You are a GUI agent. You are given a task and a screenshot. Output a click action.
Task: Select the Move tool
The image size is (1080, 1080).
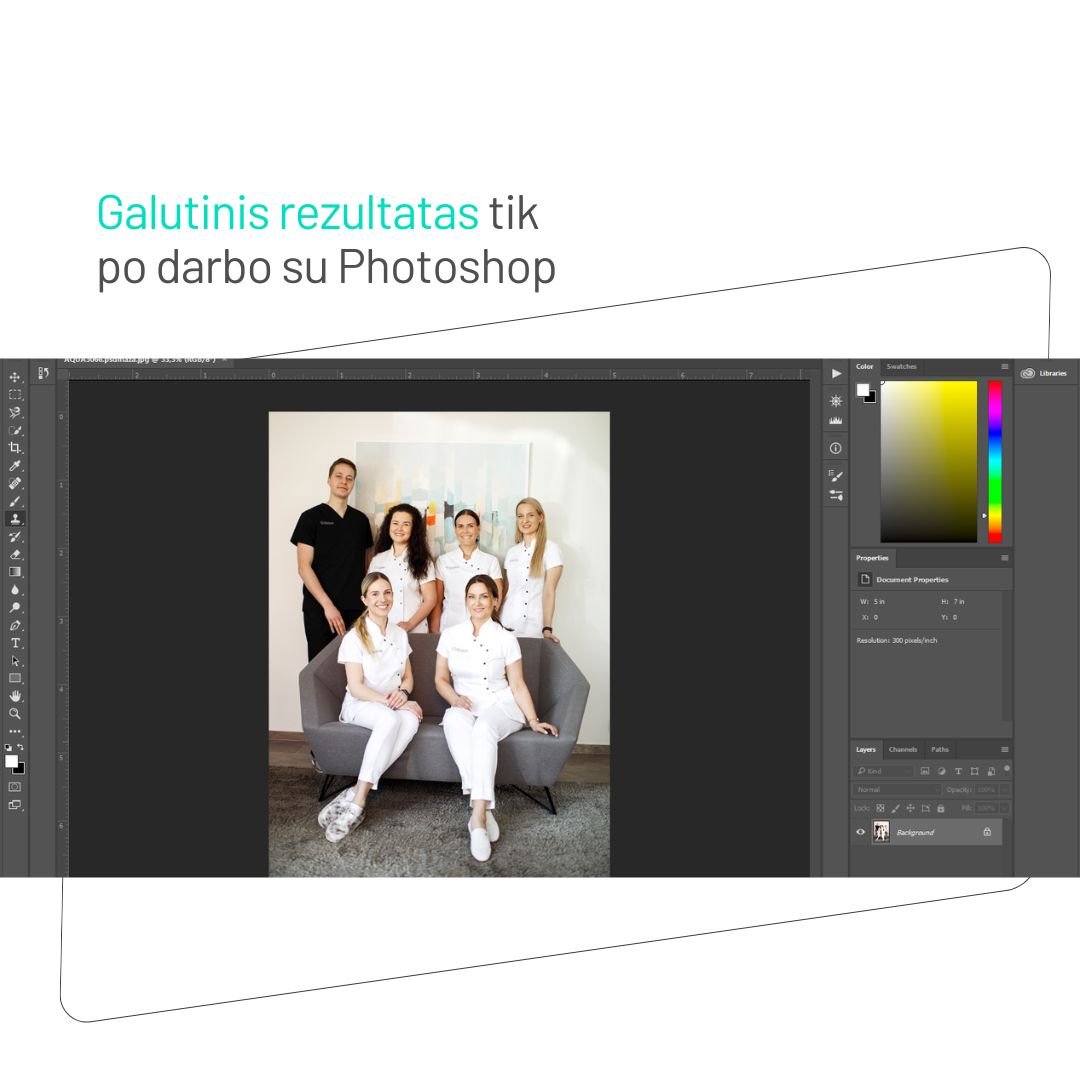pyautogui.click(x=15, y=377)
